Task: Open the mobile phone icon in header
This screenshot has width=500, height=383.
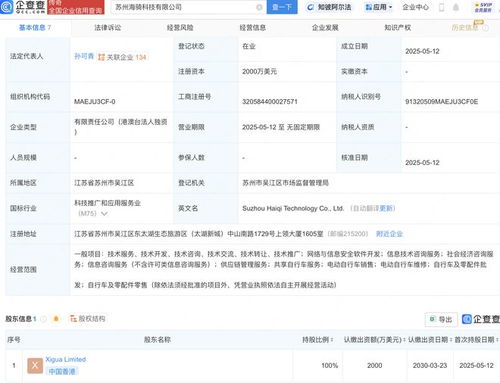Action: click(x=441, y=7)
